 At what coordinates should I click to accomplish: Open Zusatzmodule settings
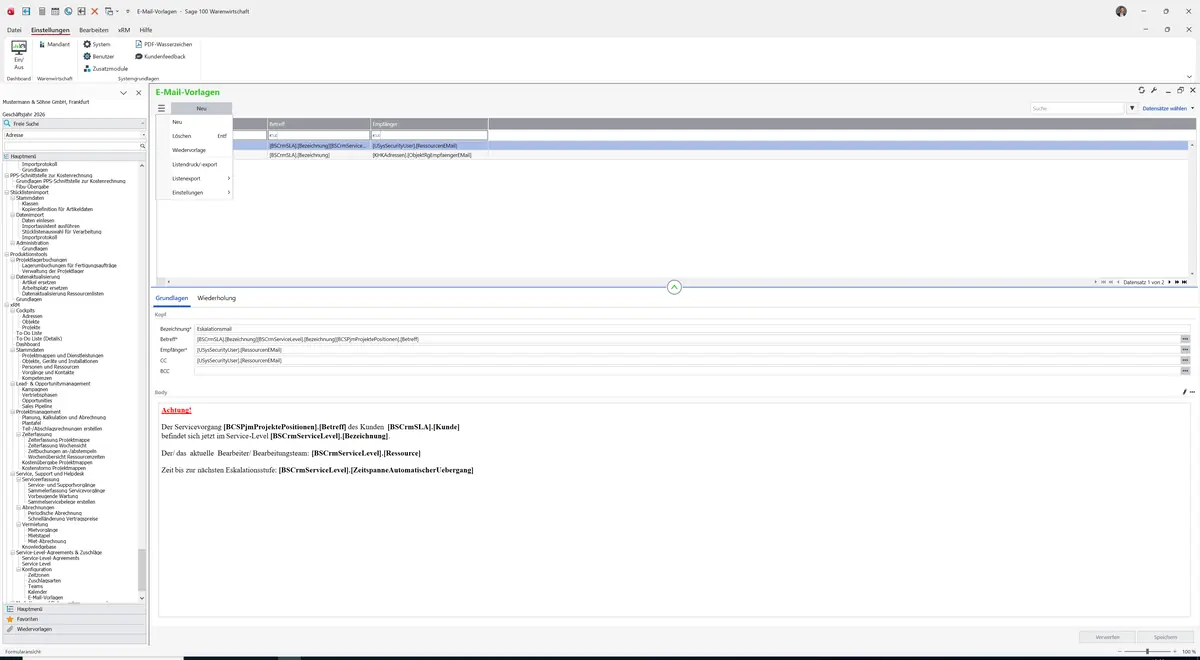tap(105, 68)
